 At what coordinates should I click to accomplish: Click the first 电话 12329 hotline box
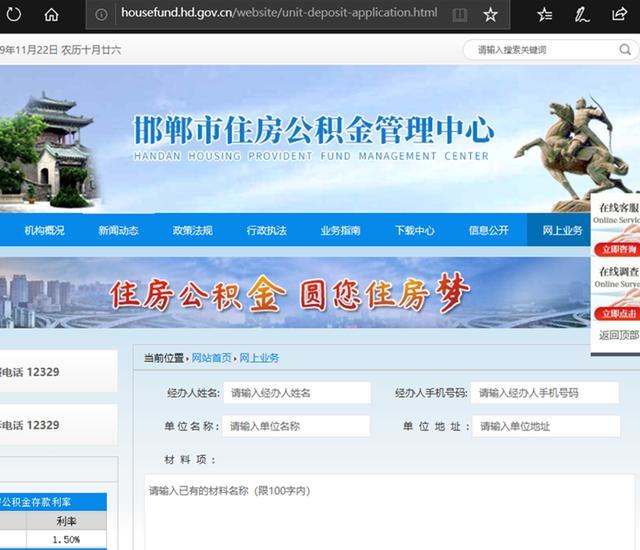tap(58, 371)
